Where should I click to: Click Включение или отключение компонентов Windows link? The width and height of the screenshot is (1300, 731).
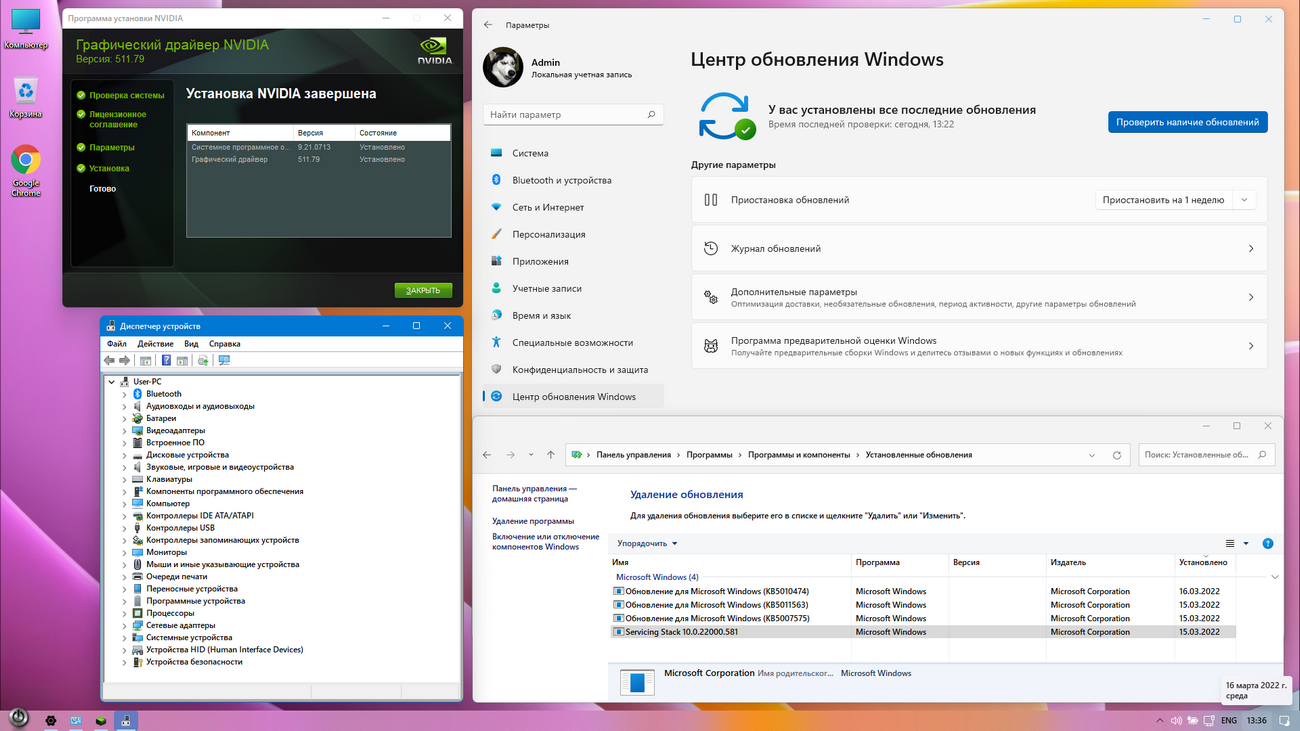click(545, 542)
